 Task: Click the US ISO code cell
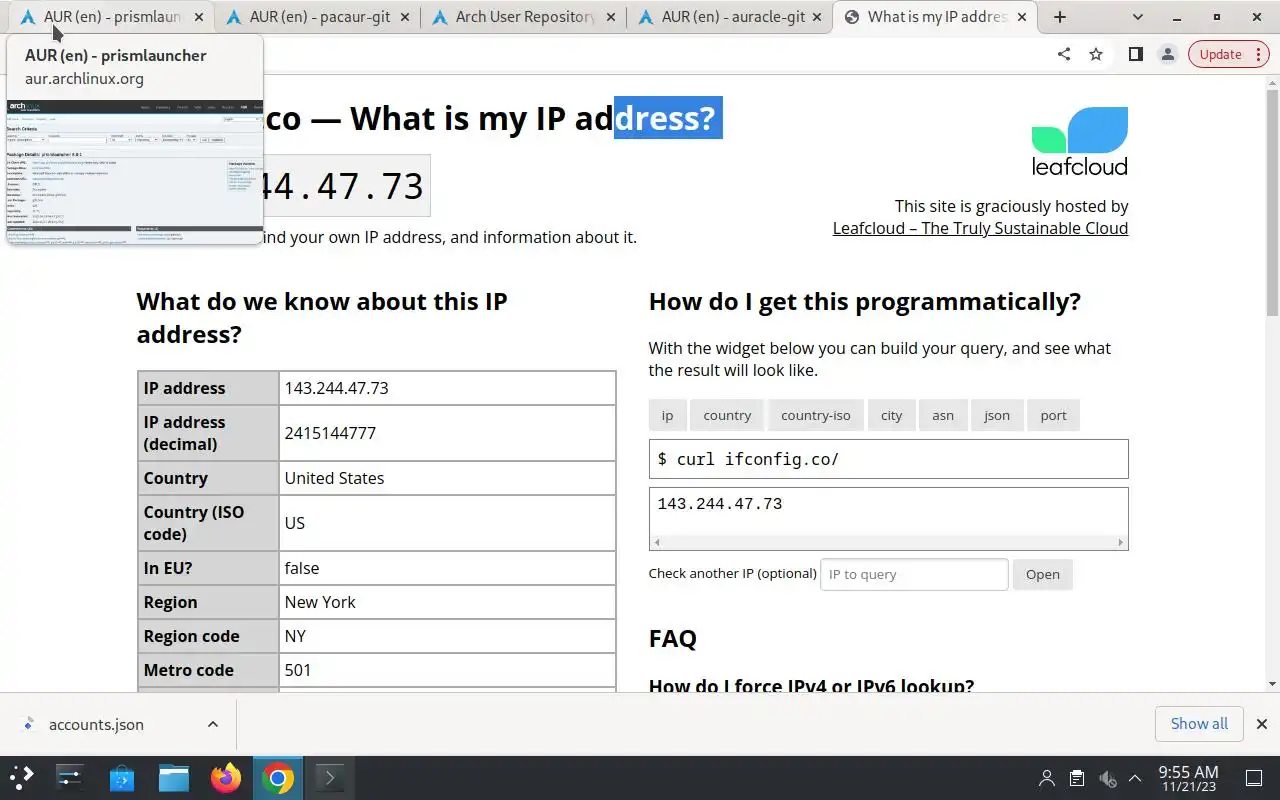pyautogui.click(x=447, y=523)
